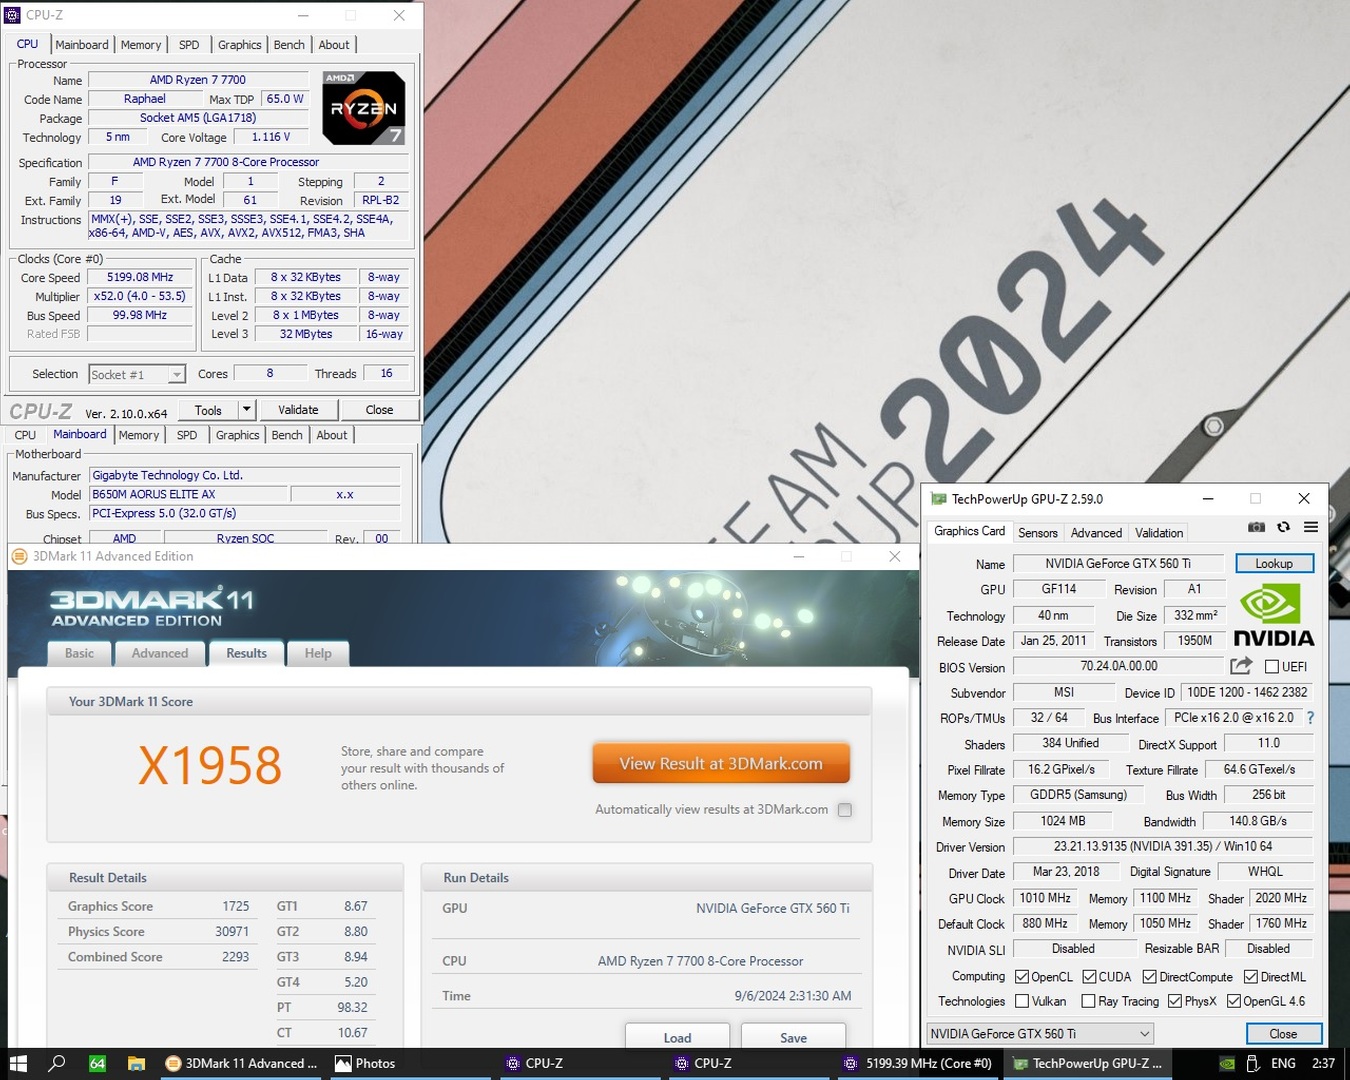This screenshot has height=1080, width=1350.
Task: Click the BIOS Version field 70.24.0A.00.00
Action: click(1118, 666)
